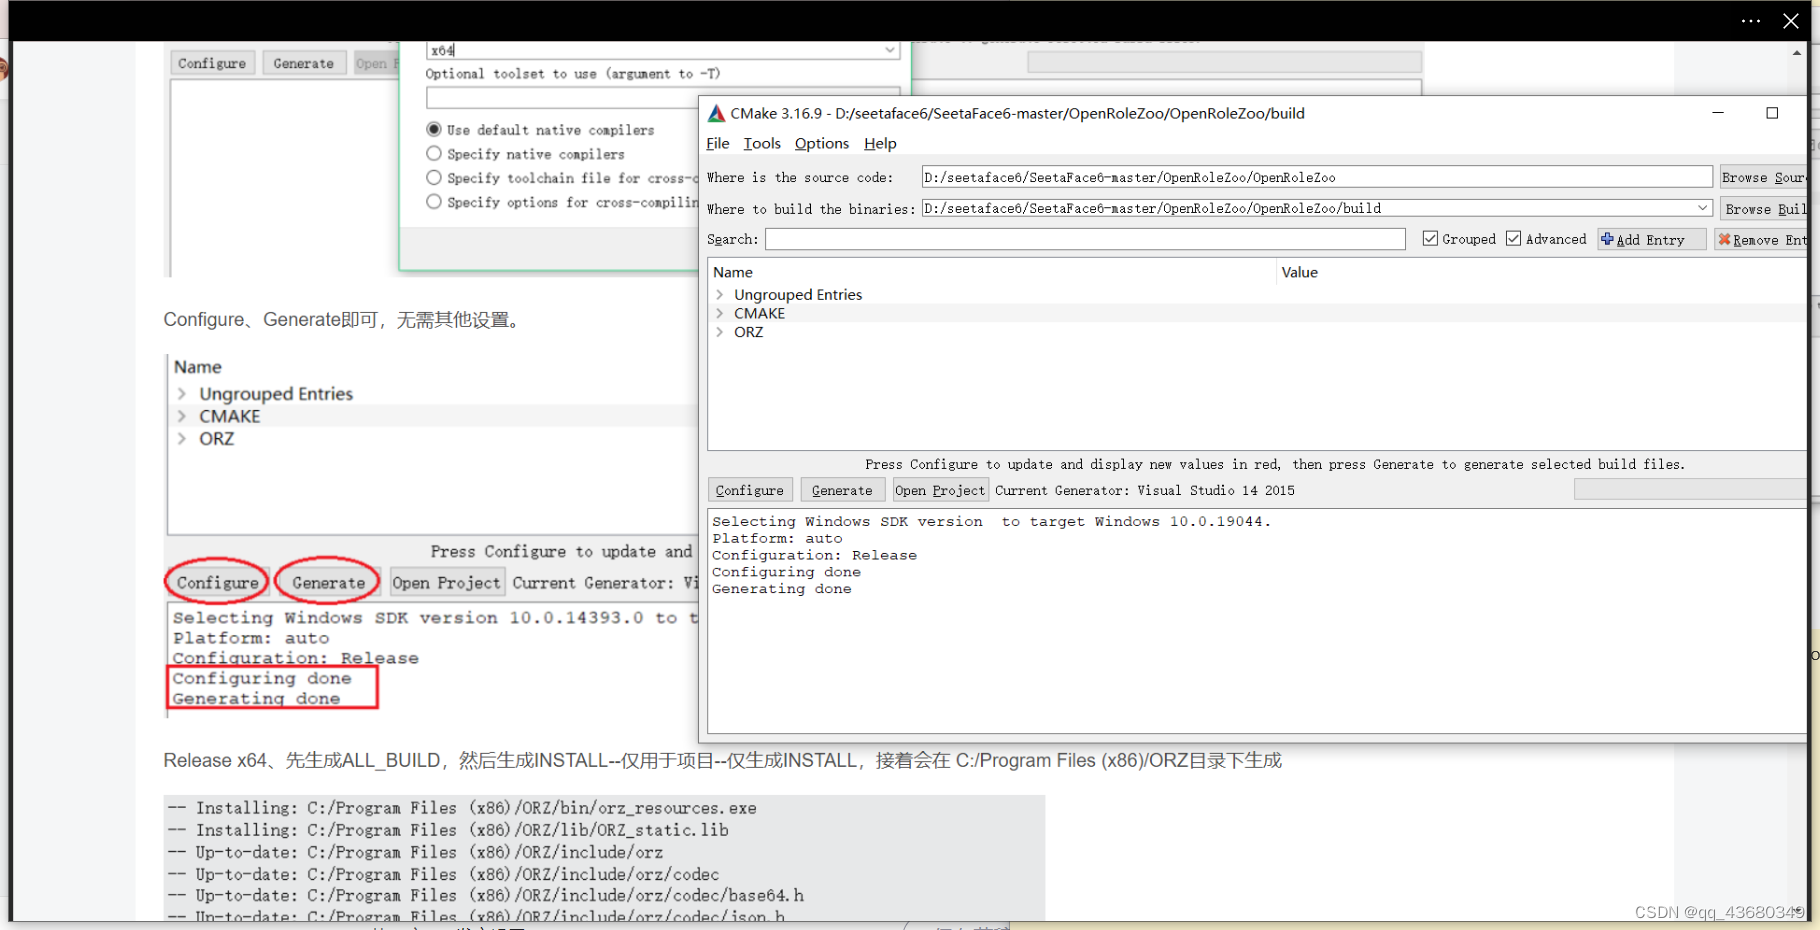Click the CMake logo in the title bar

716,113
